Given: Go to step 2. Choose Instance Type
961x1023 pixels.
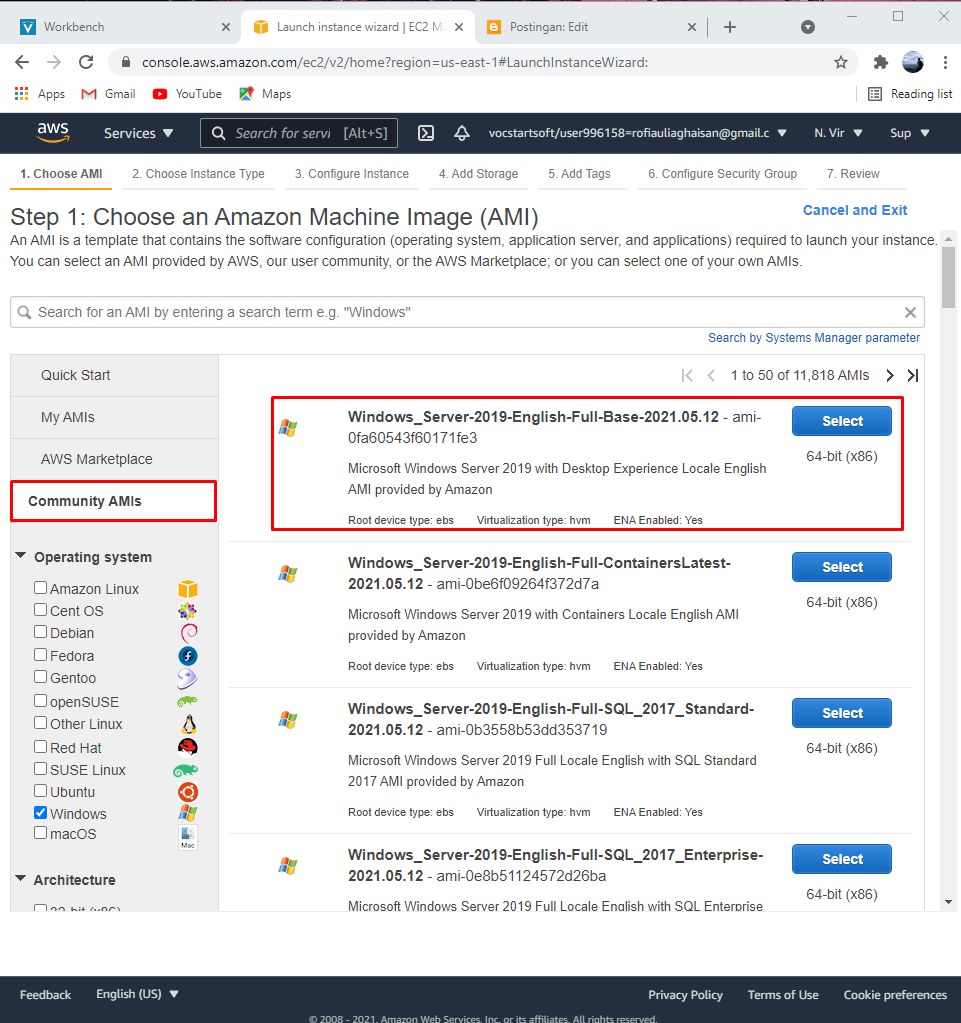Looking at the screenshot, I should pos(198,174).
